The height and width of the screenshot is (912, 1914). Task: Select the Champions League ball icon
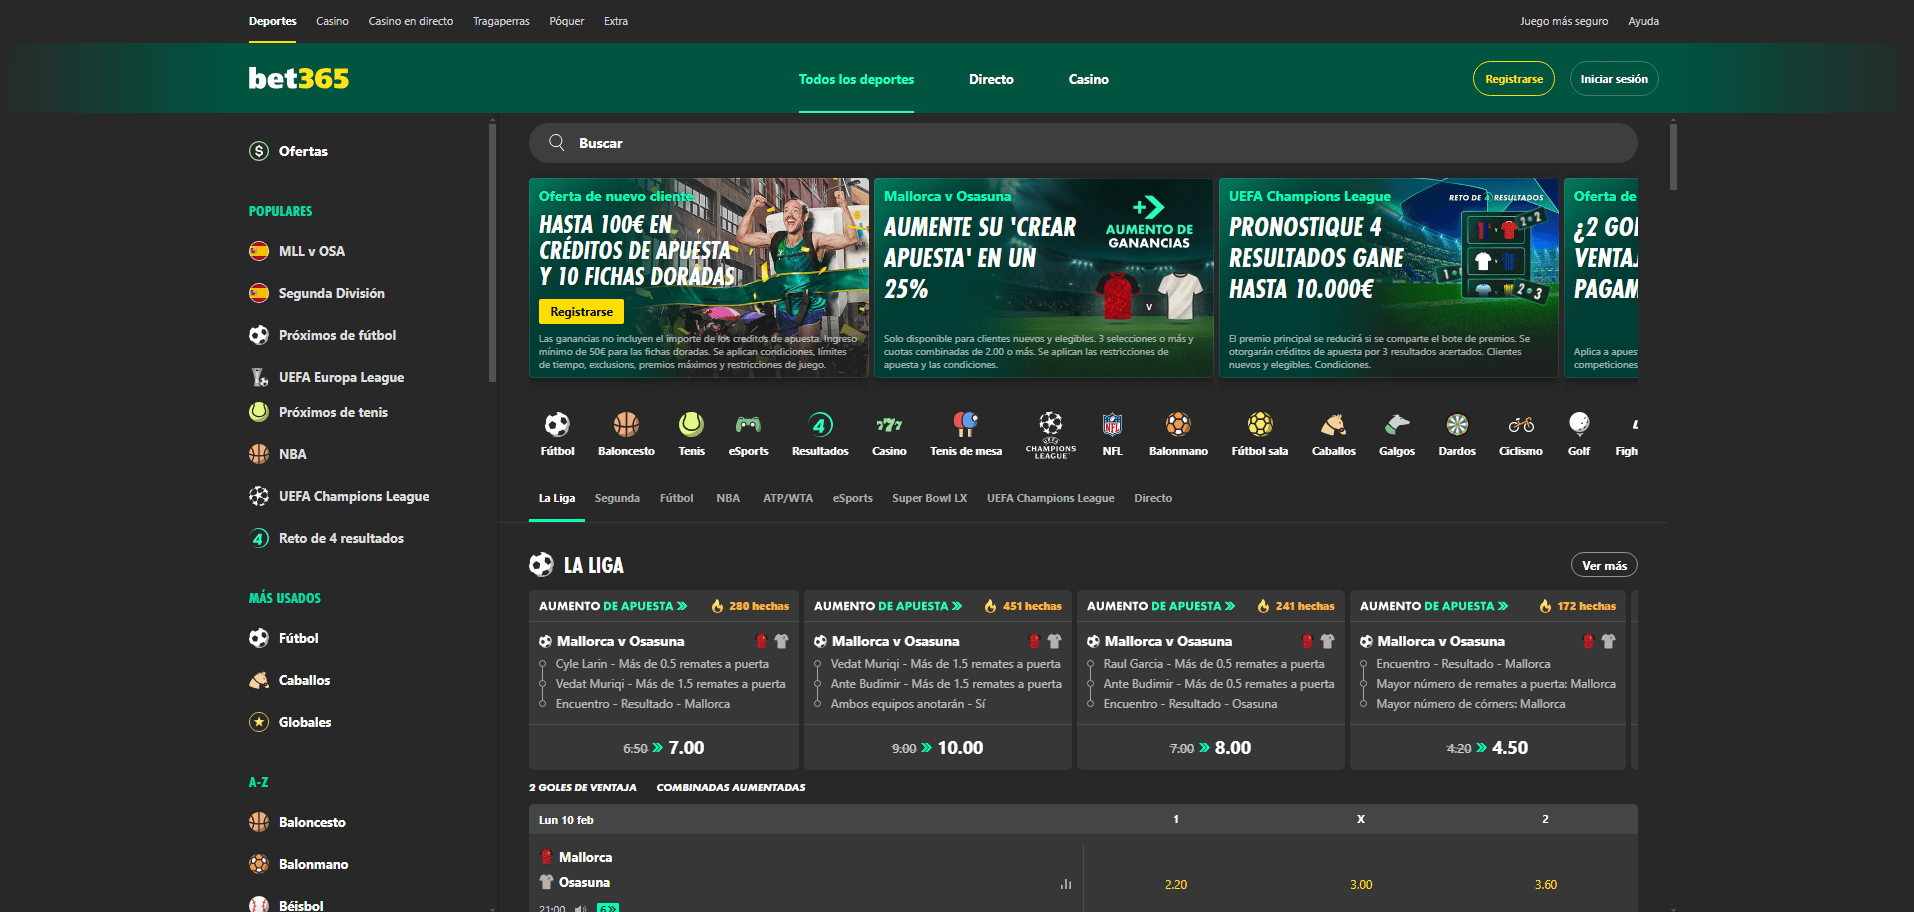pyautogui.click(x=1050, y=422)
